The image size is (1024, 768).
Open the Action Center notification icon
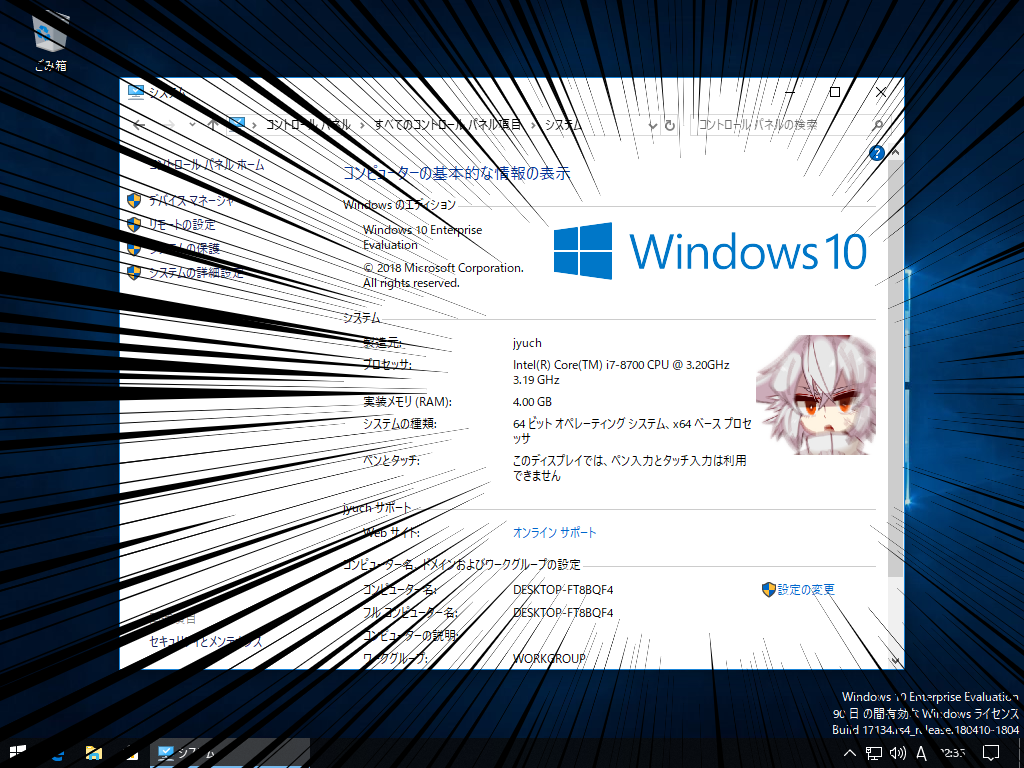pyautogui.click(x=991, y=753)
